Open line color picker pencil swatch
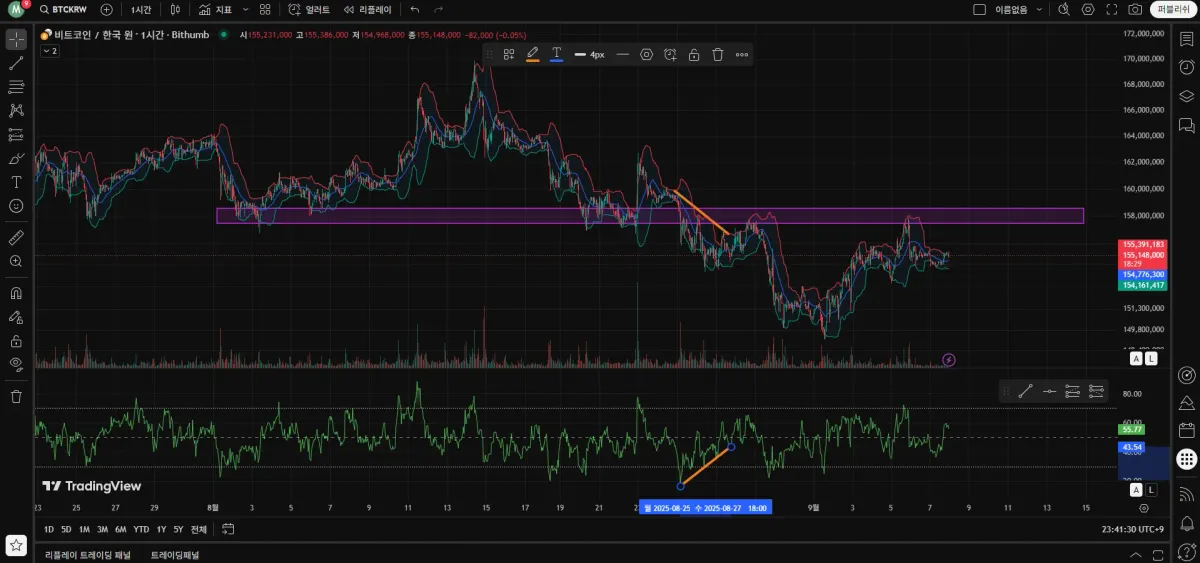Image resolution: width=1200 pixels, height=563 pixels. coord(532,54)
